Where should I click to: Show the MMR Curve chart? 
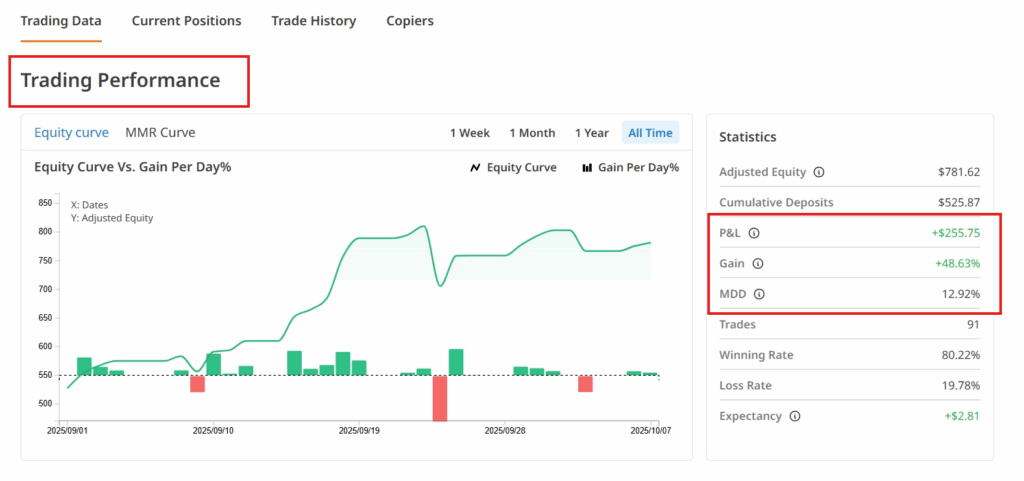[x=160, y=132]
